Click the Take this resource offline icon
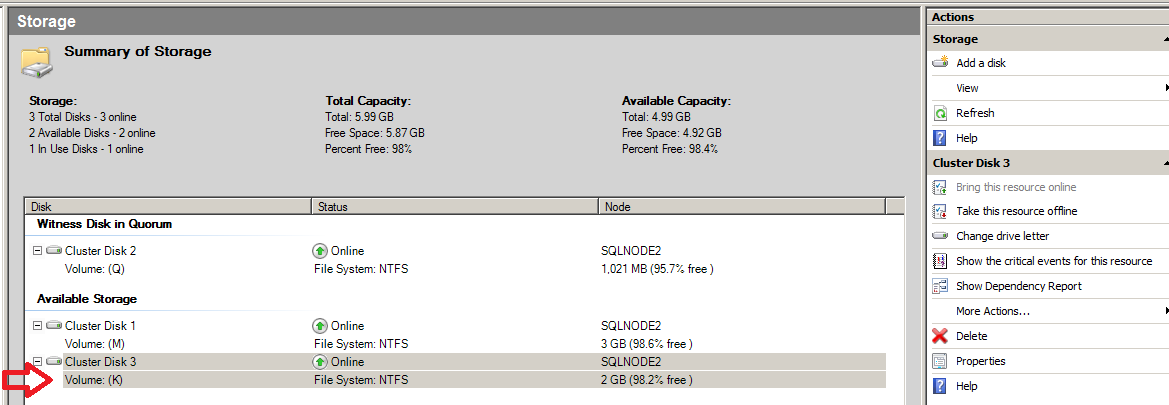1169x405 pixels. click(x=940, y=211)
